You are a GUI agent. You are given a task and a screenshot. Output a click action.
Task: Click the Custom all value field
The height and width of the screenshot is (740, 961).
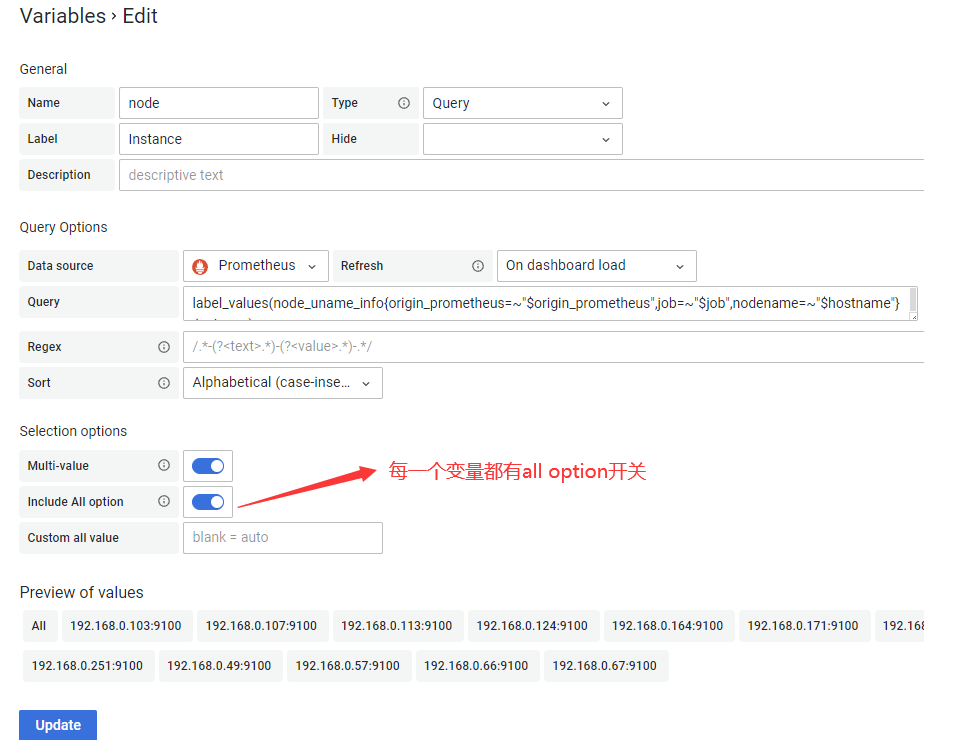pos(283,538)
